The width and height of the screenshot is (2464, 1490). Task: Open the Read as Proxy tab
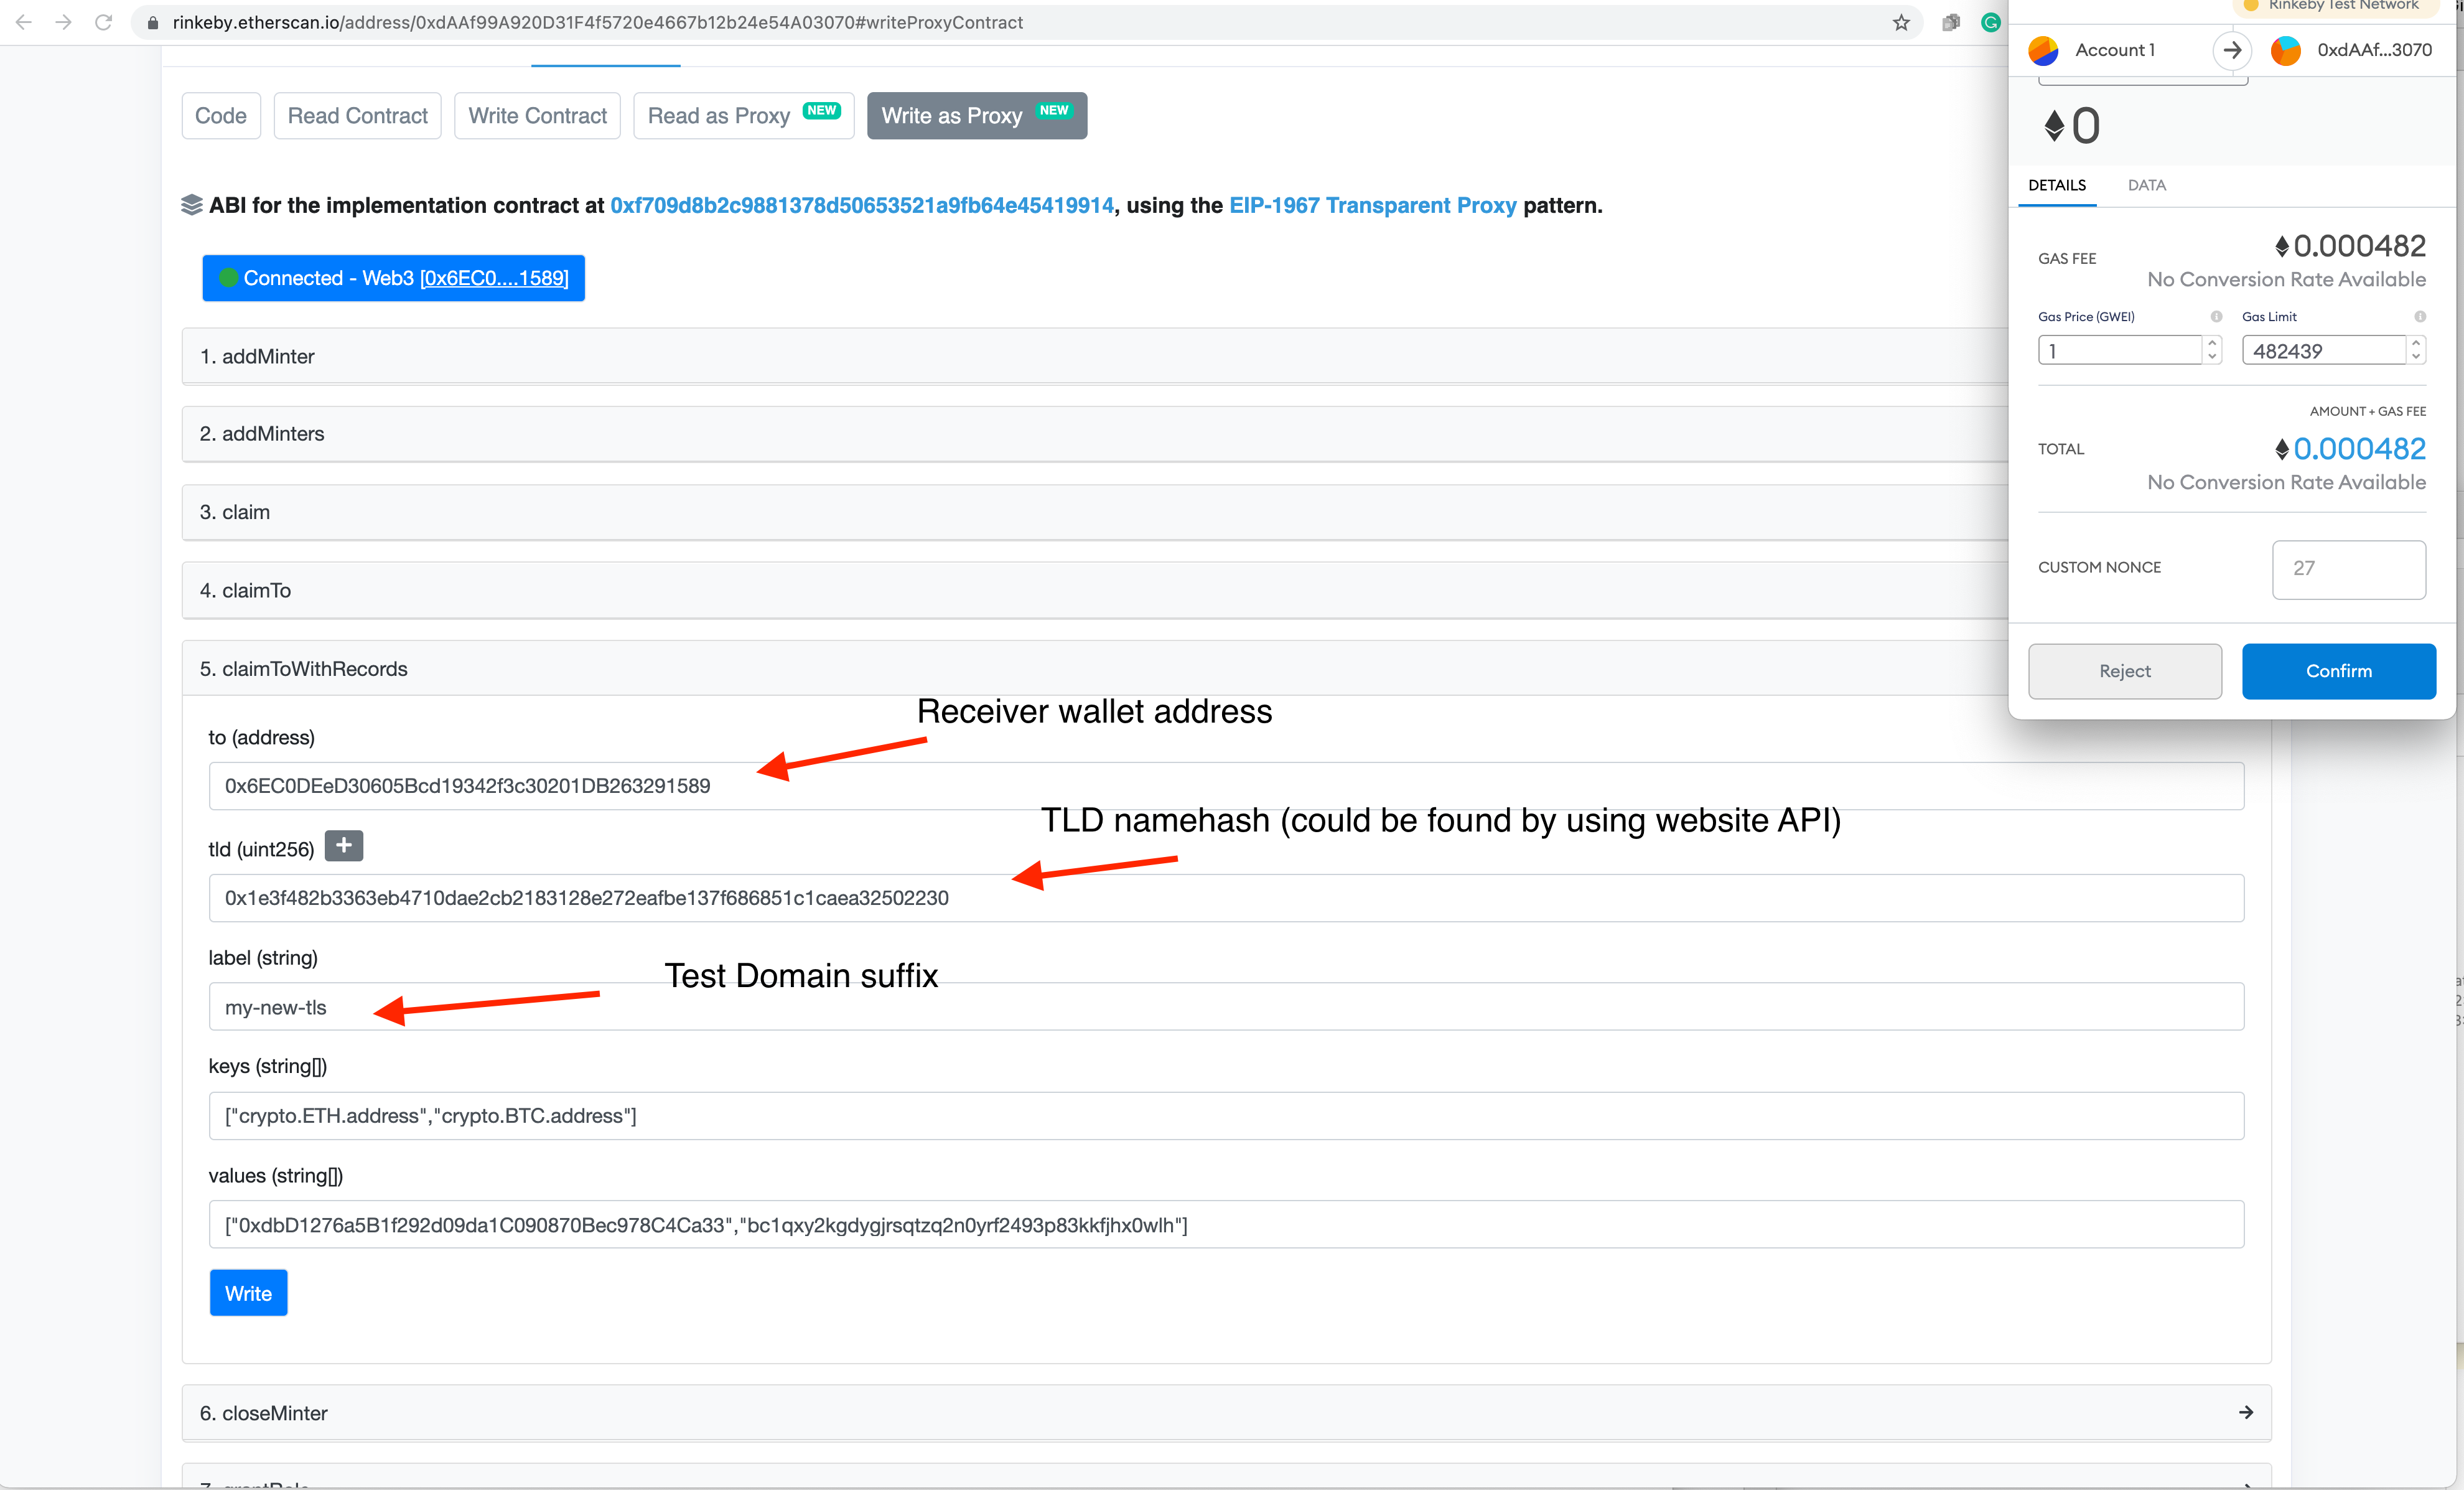[744, 116]
